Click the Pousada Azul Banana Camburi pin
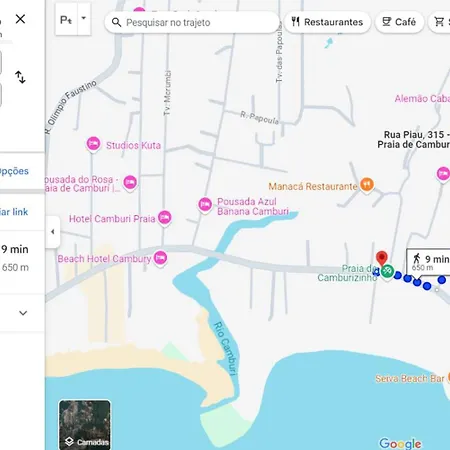This screenshot has height=450, width=450. point(205,205)
